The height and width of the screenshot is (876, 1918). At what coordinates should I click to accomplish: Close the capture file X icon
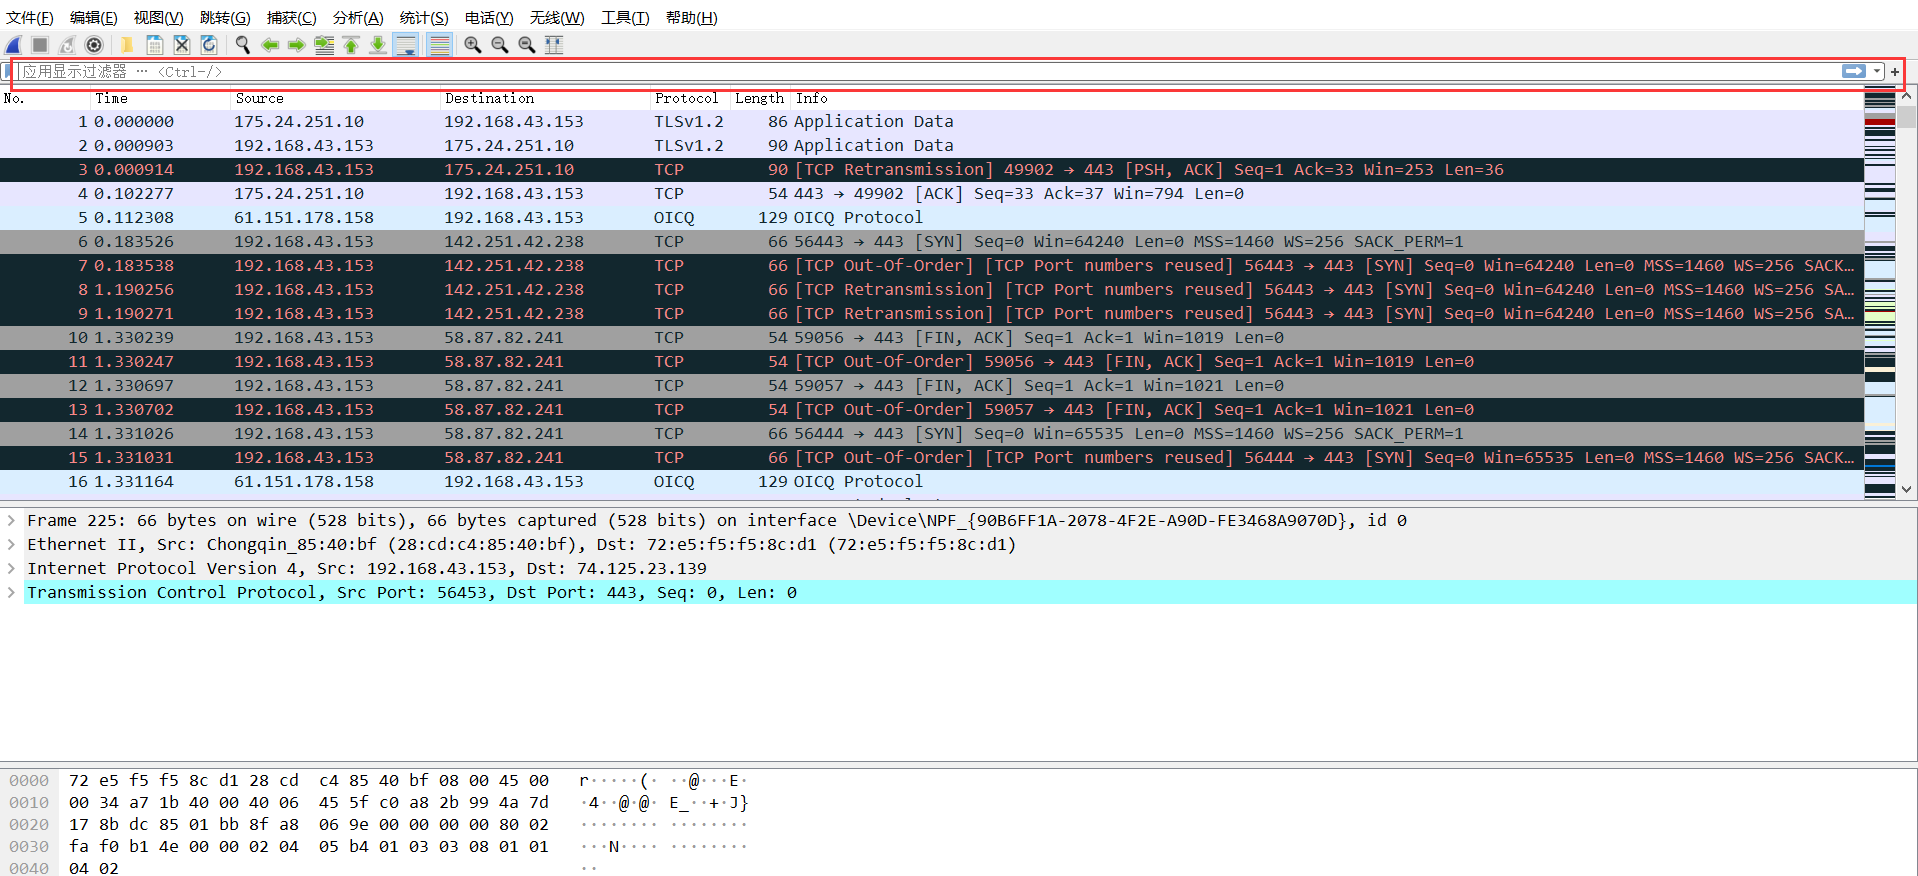tap(181, 45)
